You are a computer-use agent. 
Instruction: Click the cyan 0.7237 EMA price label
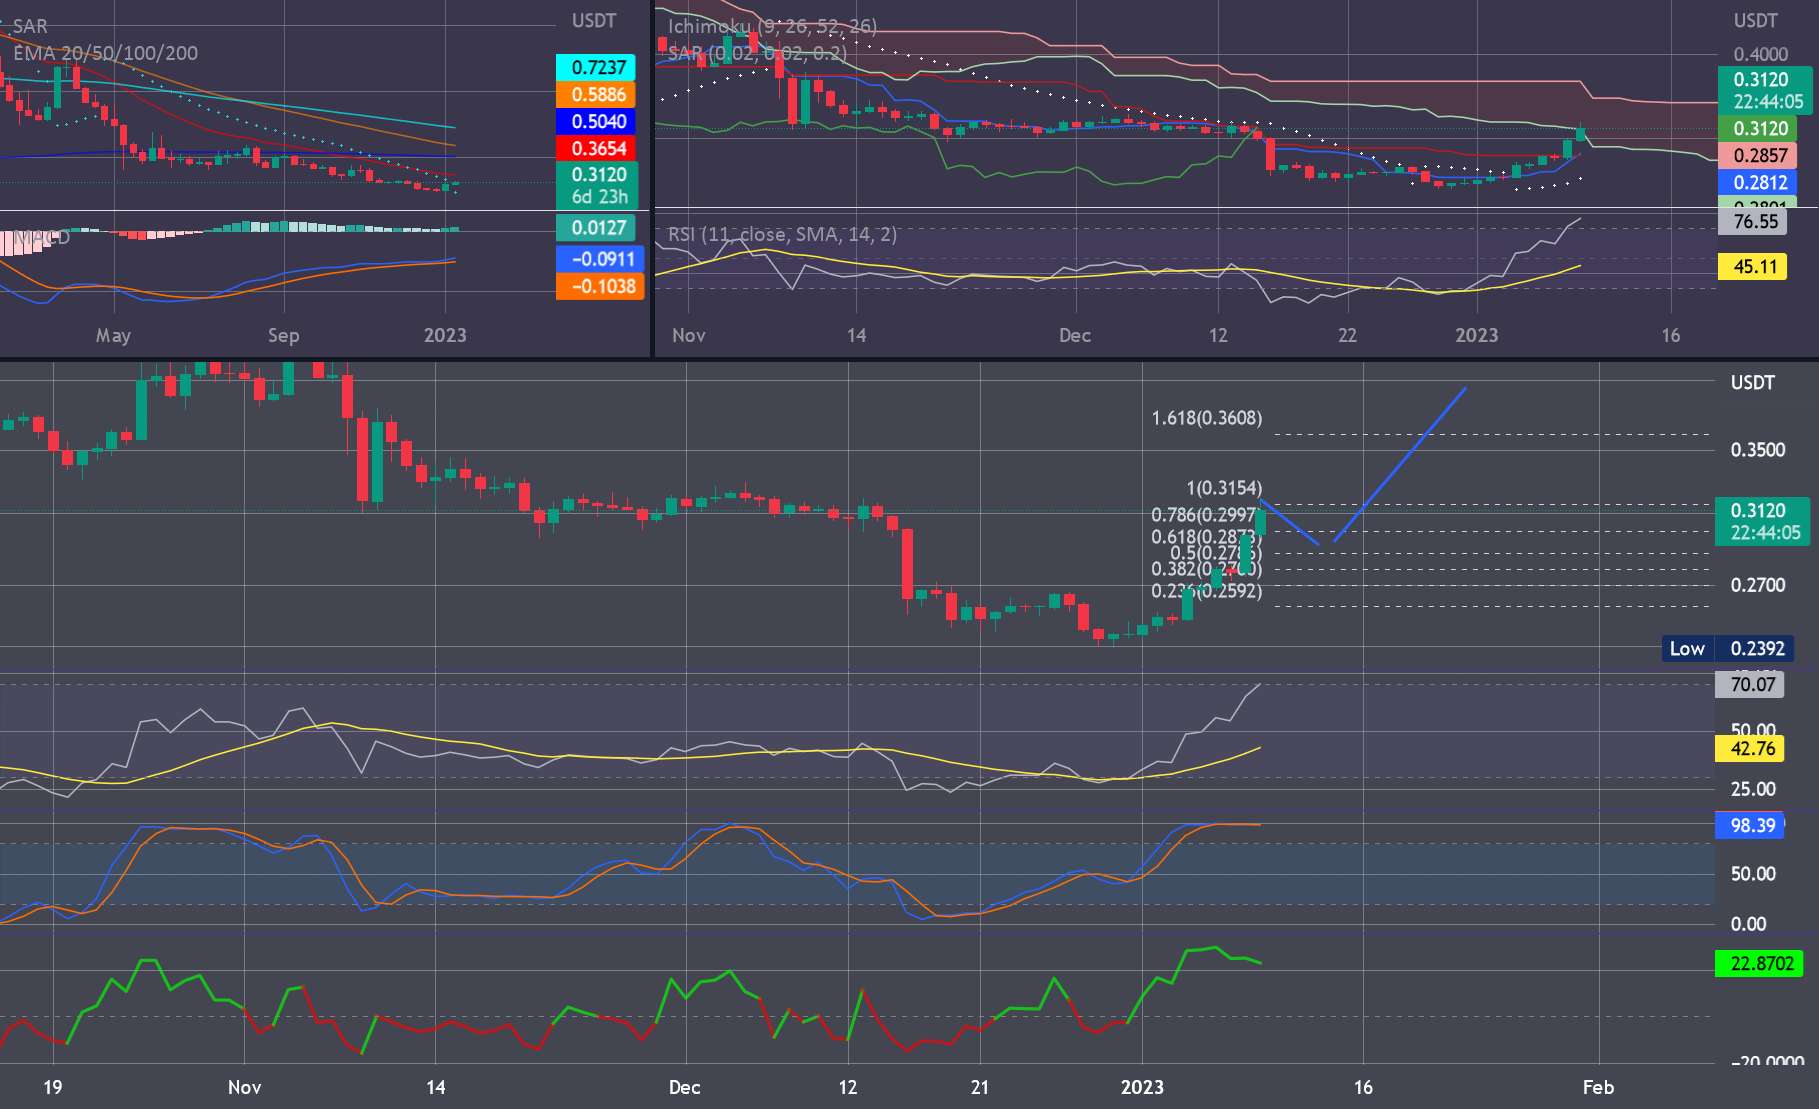tap(598, 67)
